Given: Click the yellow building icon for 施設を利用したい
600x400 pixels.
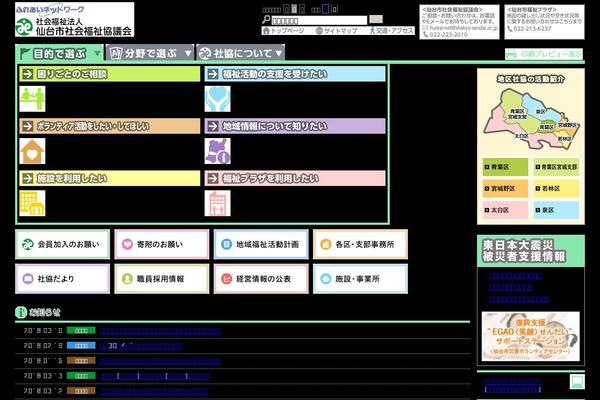Looking at the screenshot, I should pos(32,203).
